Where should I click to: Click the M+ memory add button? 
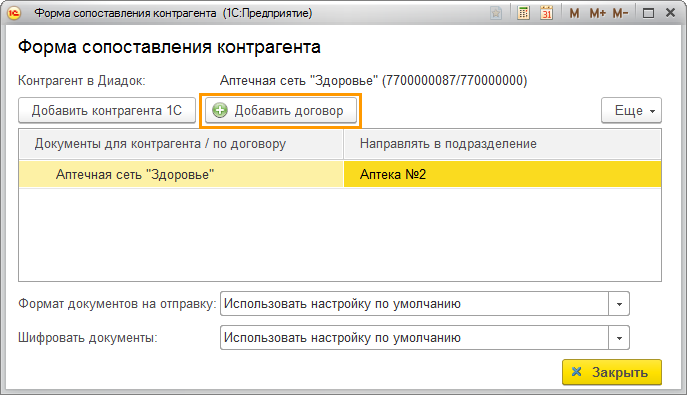pyautogui.click(x=597, y=14)
